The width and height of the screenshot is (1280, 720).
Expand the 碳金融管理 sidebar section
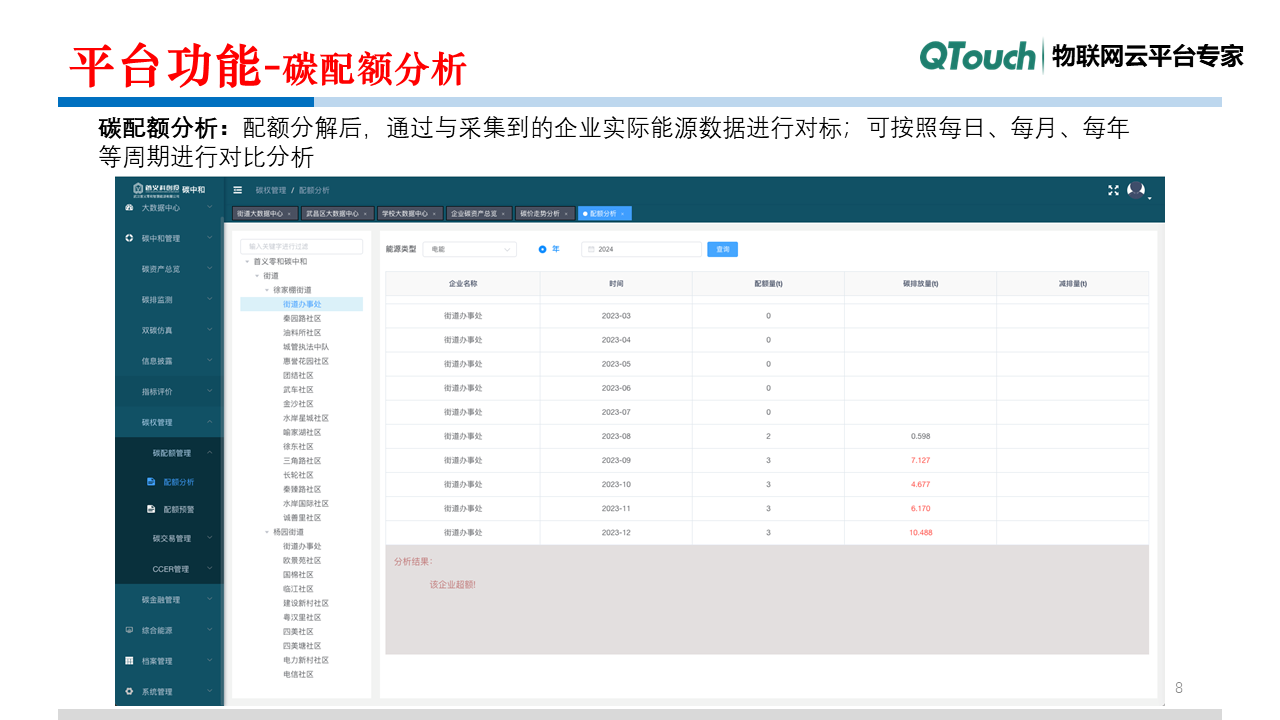click(x=160, y=599)
